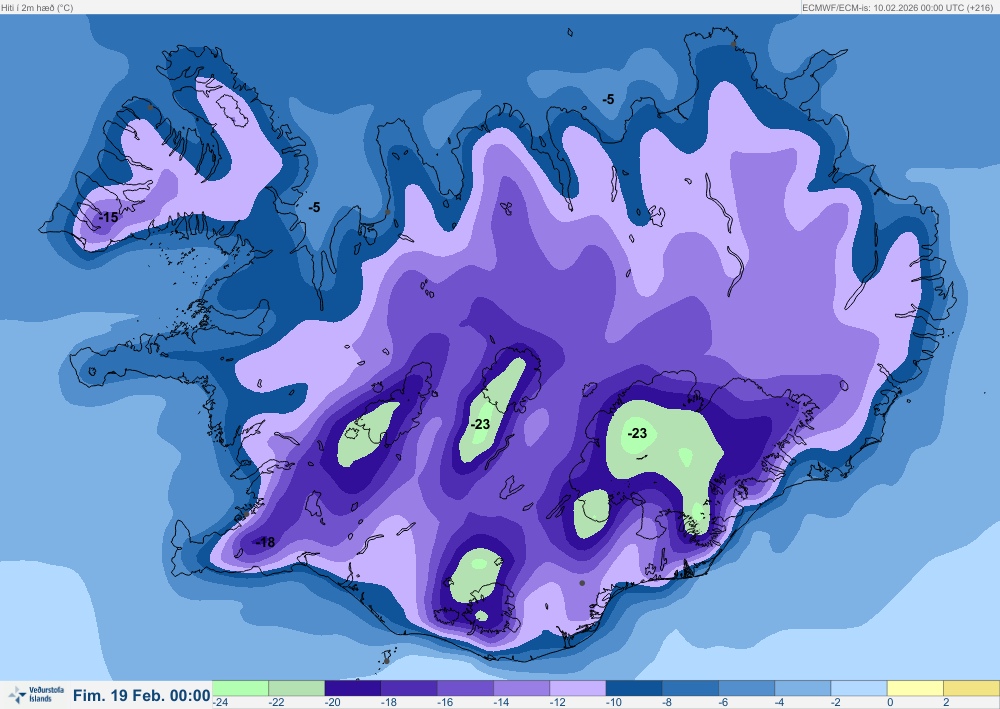Click the -5 value off the north coast
Screen dimensions: 1000x709
coord(608,99)
